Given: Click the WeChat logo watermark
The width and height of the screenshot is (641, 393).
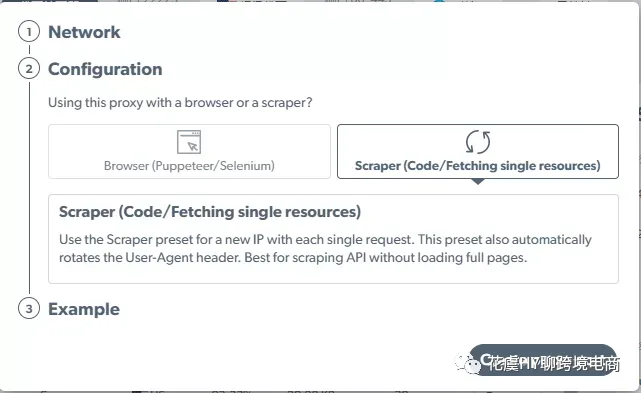Looking at the screenshot, I should pyautogui.click(x=468, y=363).
